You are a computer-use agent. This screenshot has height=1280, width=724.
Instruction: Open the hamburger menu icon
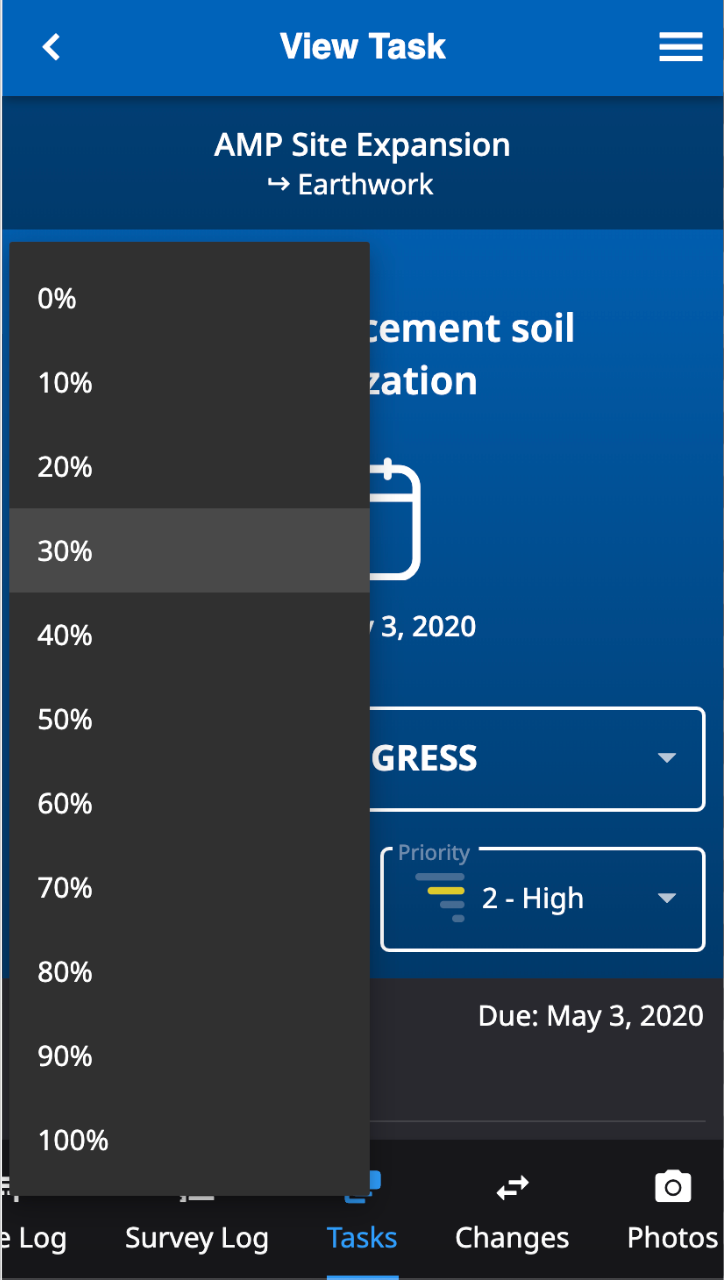click(x=680, y=46)
